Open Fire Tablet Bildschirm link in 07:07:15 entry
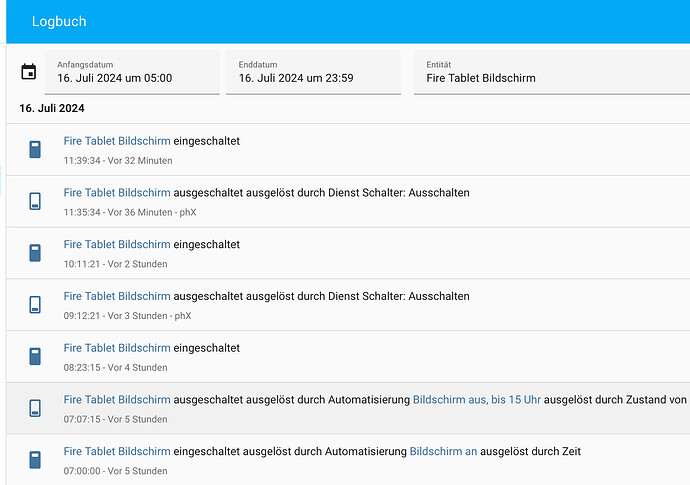This screenshot has height=485, width=690. [x=117, y=399]
